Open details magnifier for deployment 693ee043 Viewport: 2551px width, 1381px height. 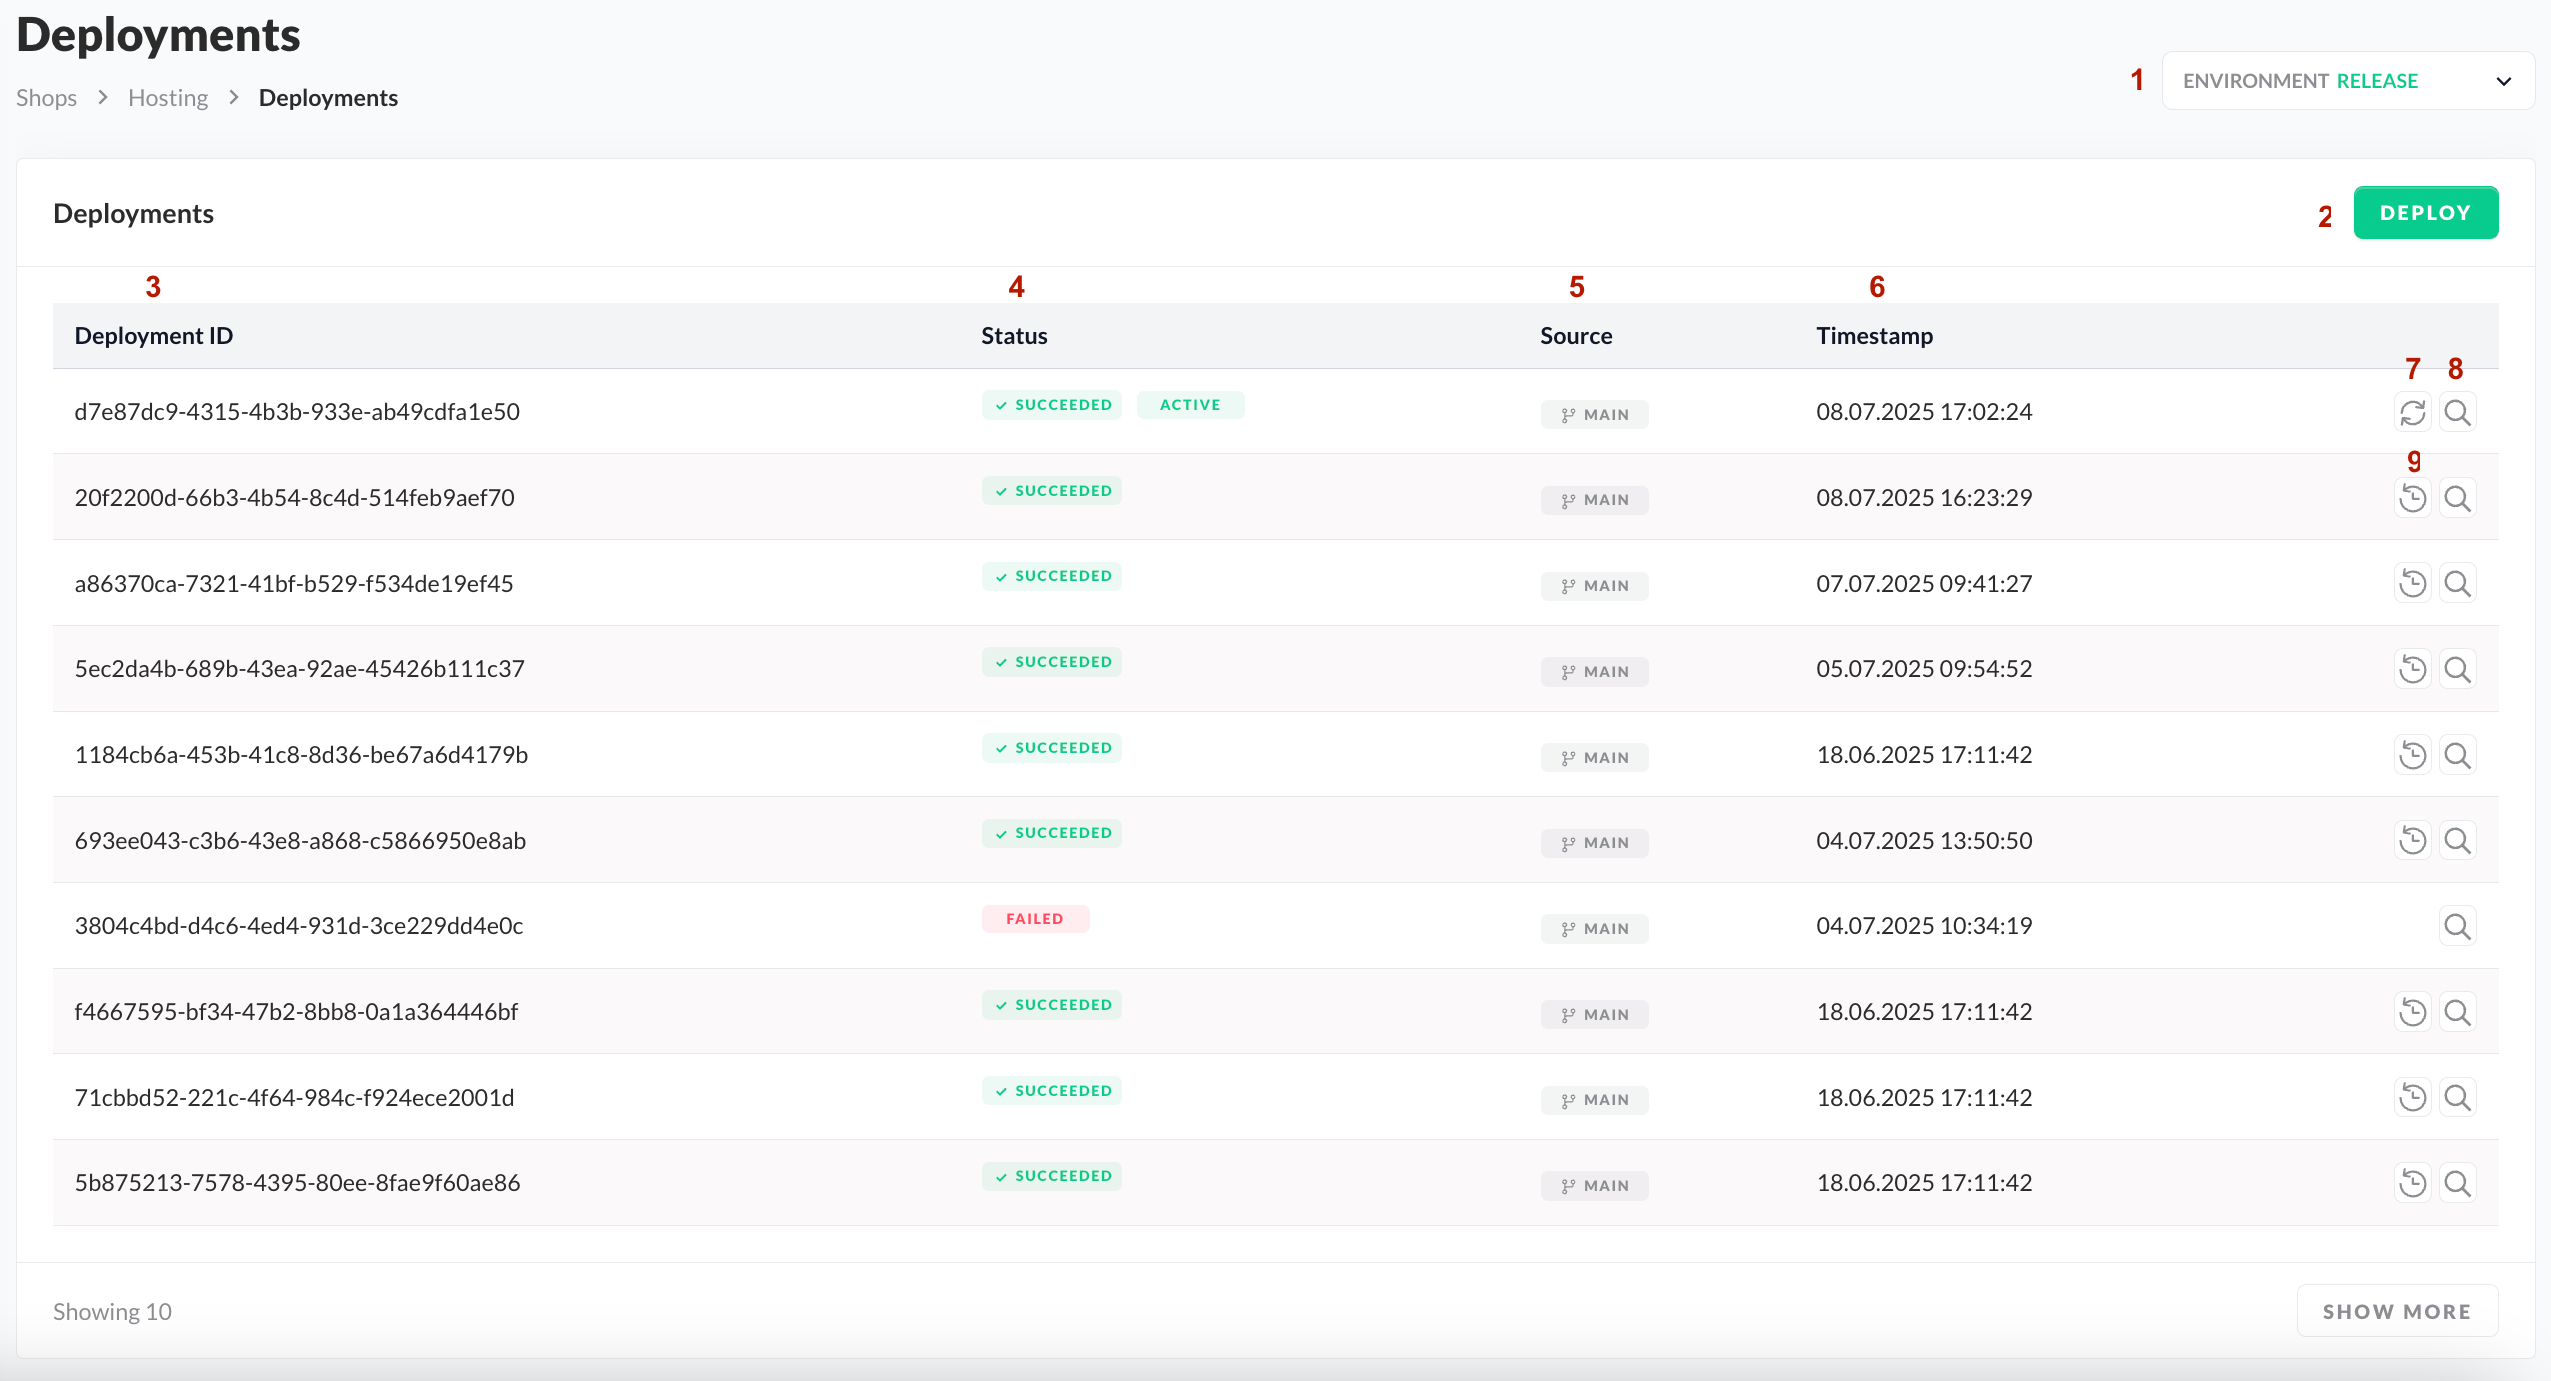pos(2457,840)
